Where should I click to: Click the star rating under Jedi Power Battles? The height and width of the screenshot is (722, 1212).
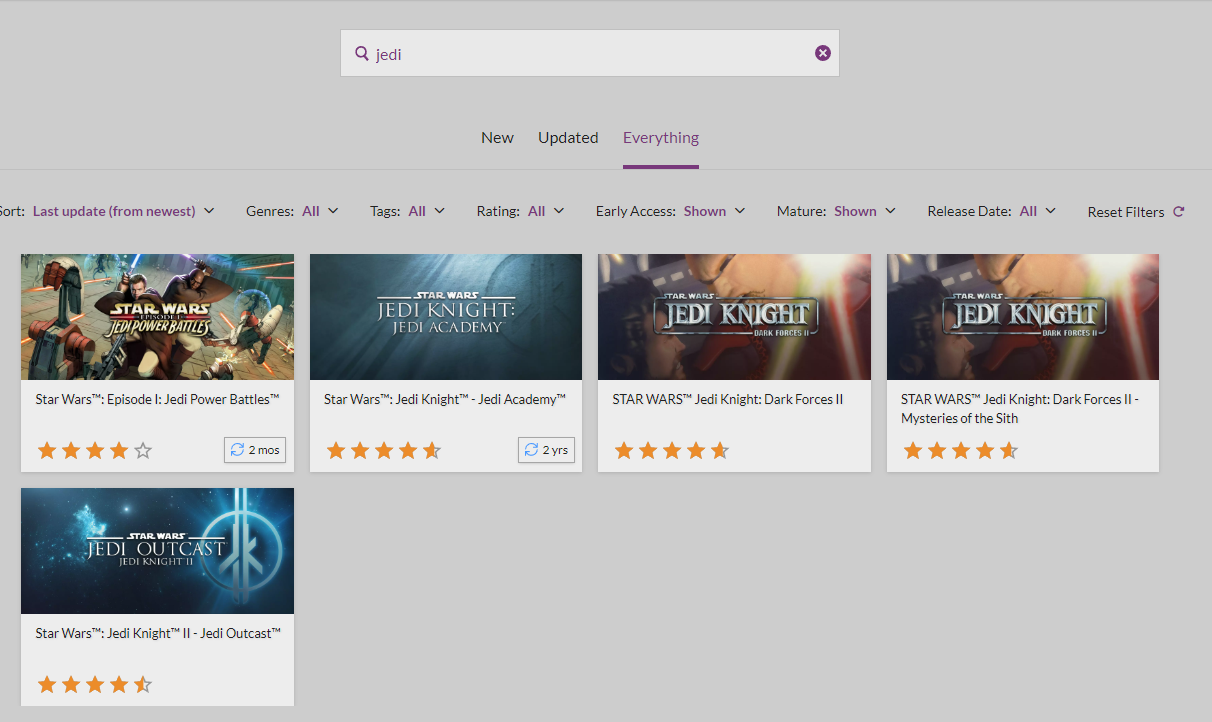[x=95, y=451]
